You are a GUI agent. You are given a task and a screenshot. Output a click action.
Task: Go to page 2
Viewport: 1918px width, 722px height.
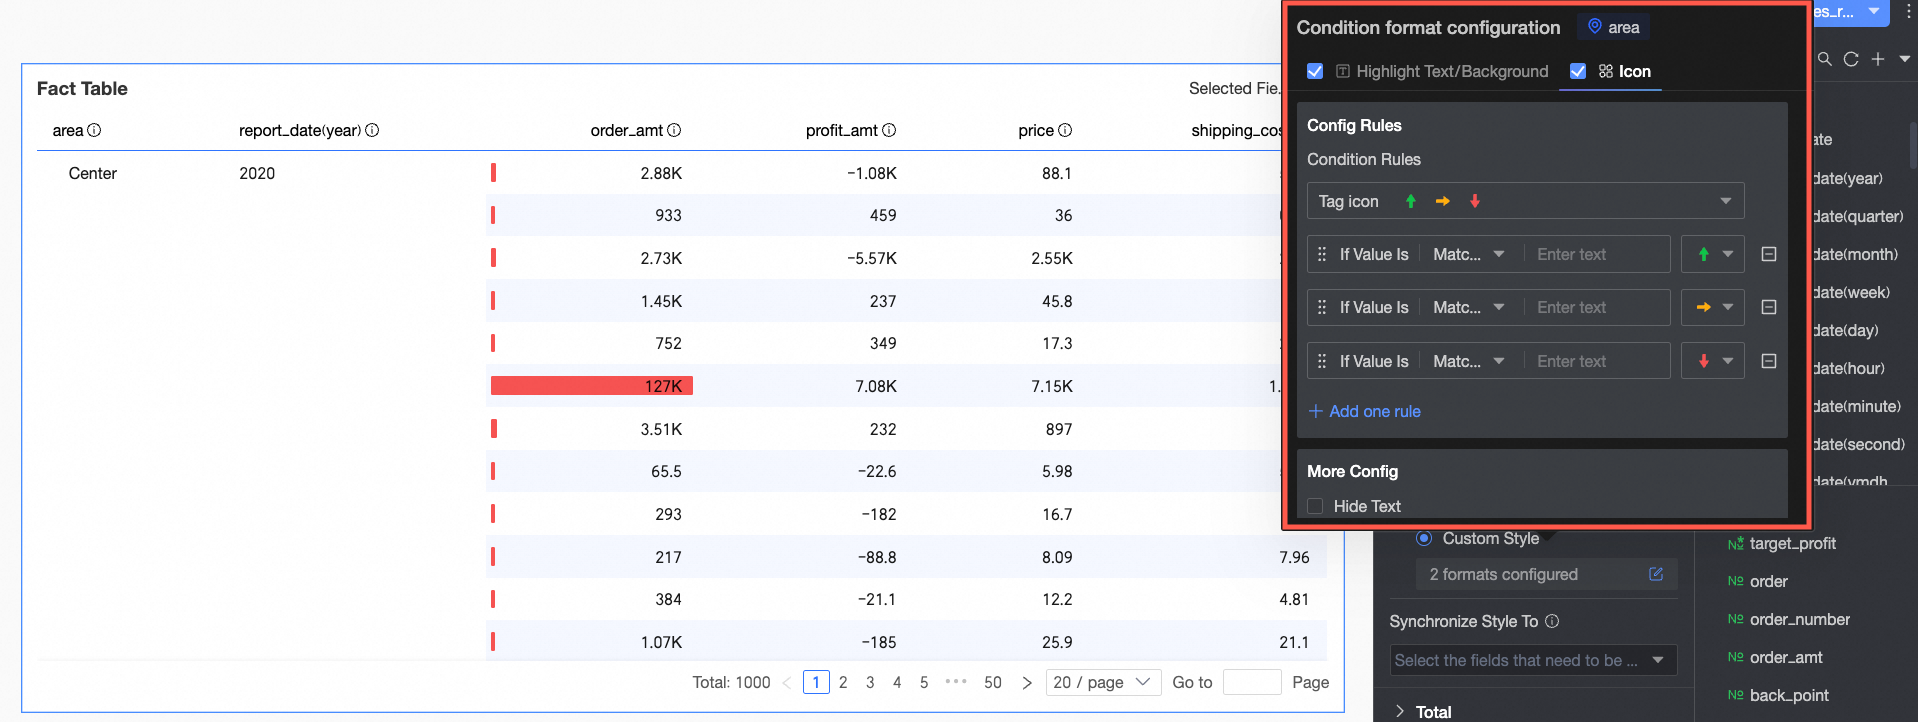coord(843,682)
